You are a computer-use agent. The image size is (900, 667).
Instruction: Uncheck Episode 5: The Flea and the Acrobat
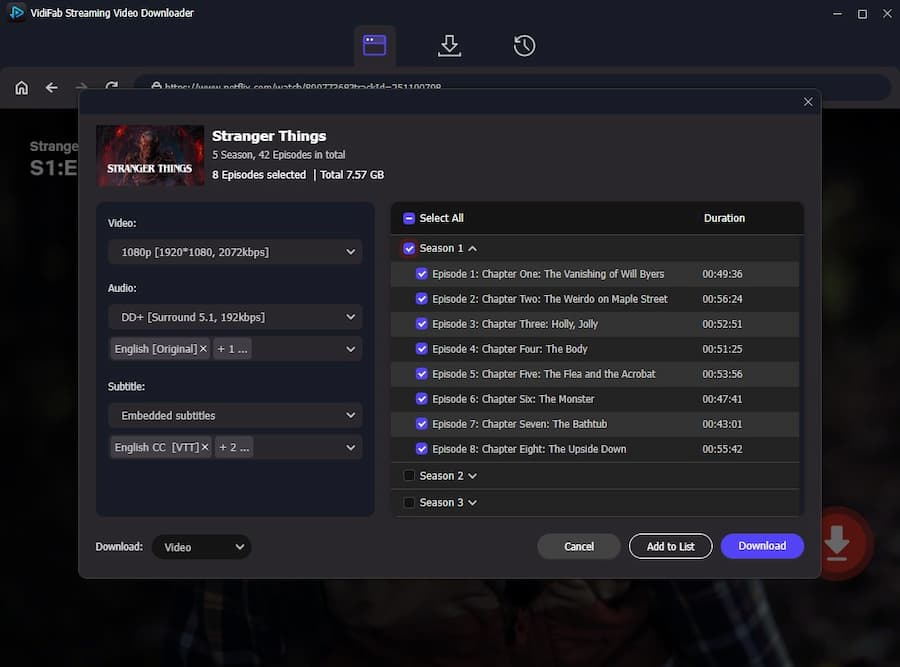pos(422,373)
